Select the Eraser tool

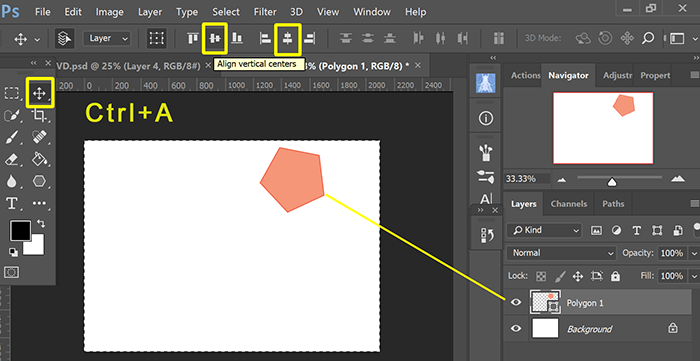[x=12, y=159]
